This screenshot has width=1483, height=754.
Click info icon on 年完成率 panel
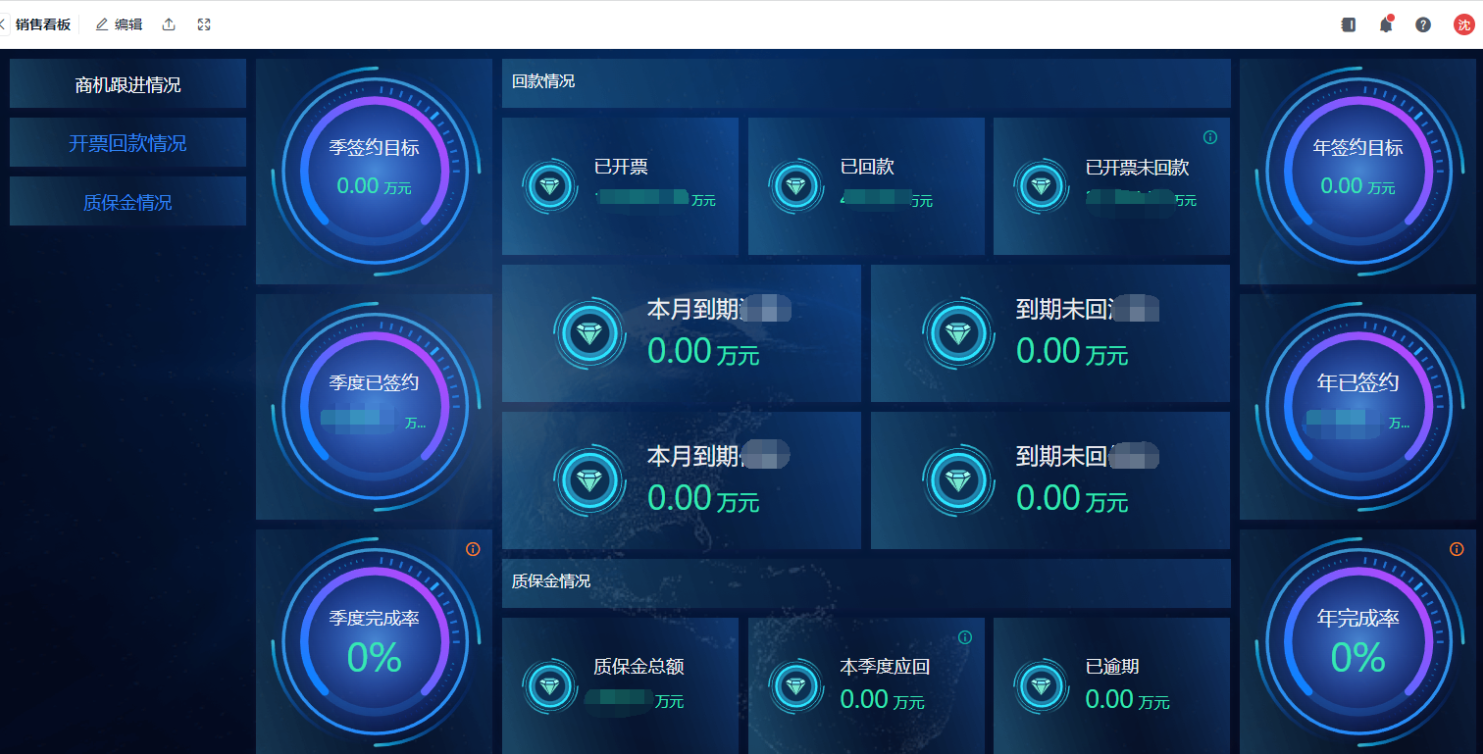(1457, 549)
